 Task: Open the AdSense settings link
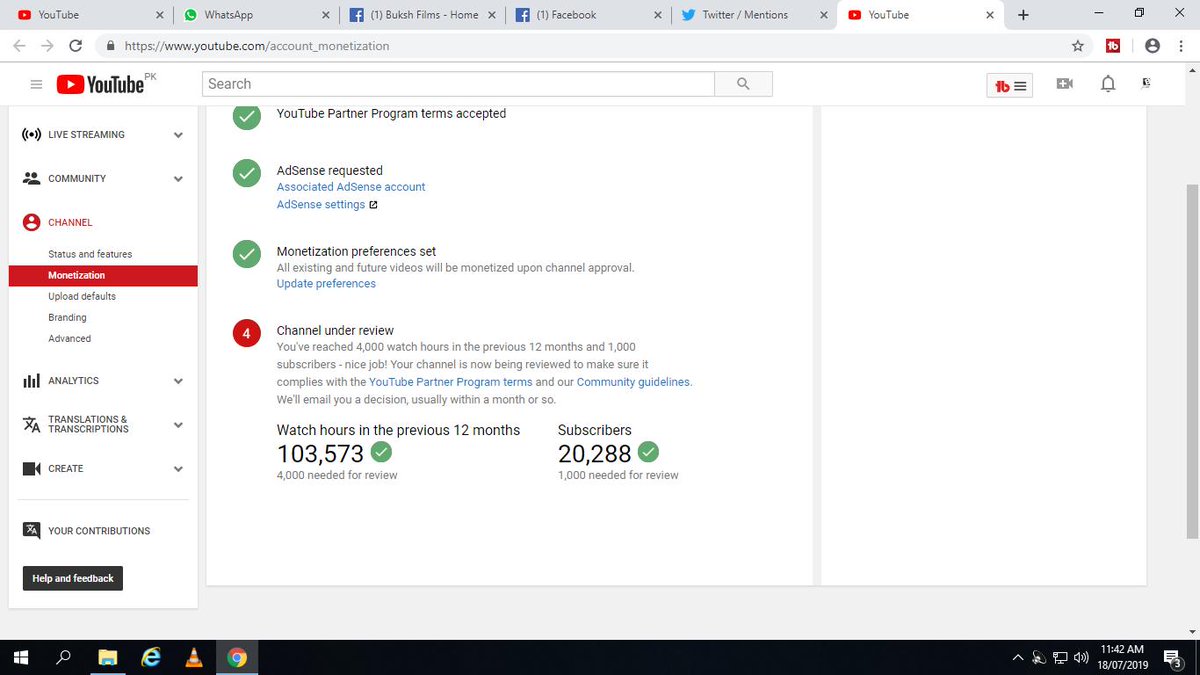(321, 204)
